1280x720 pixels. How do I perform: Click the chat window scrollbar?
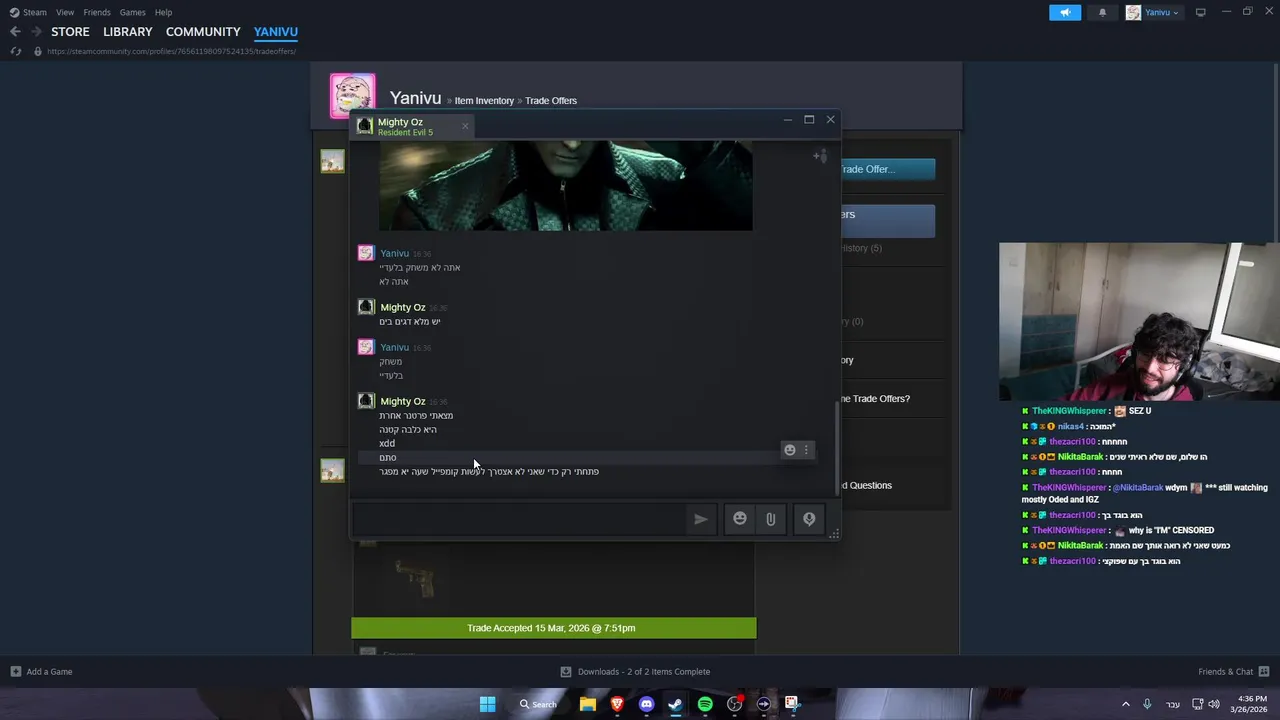pyautogui.click(x=838, y=447)
